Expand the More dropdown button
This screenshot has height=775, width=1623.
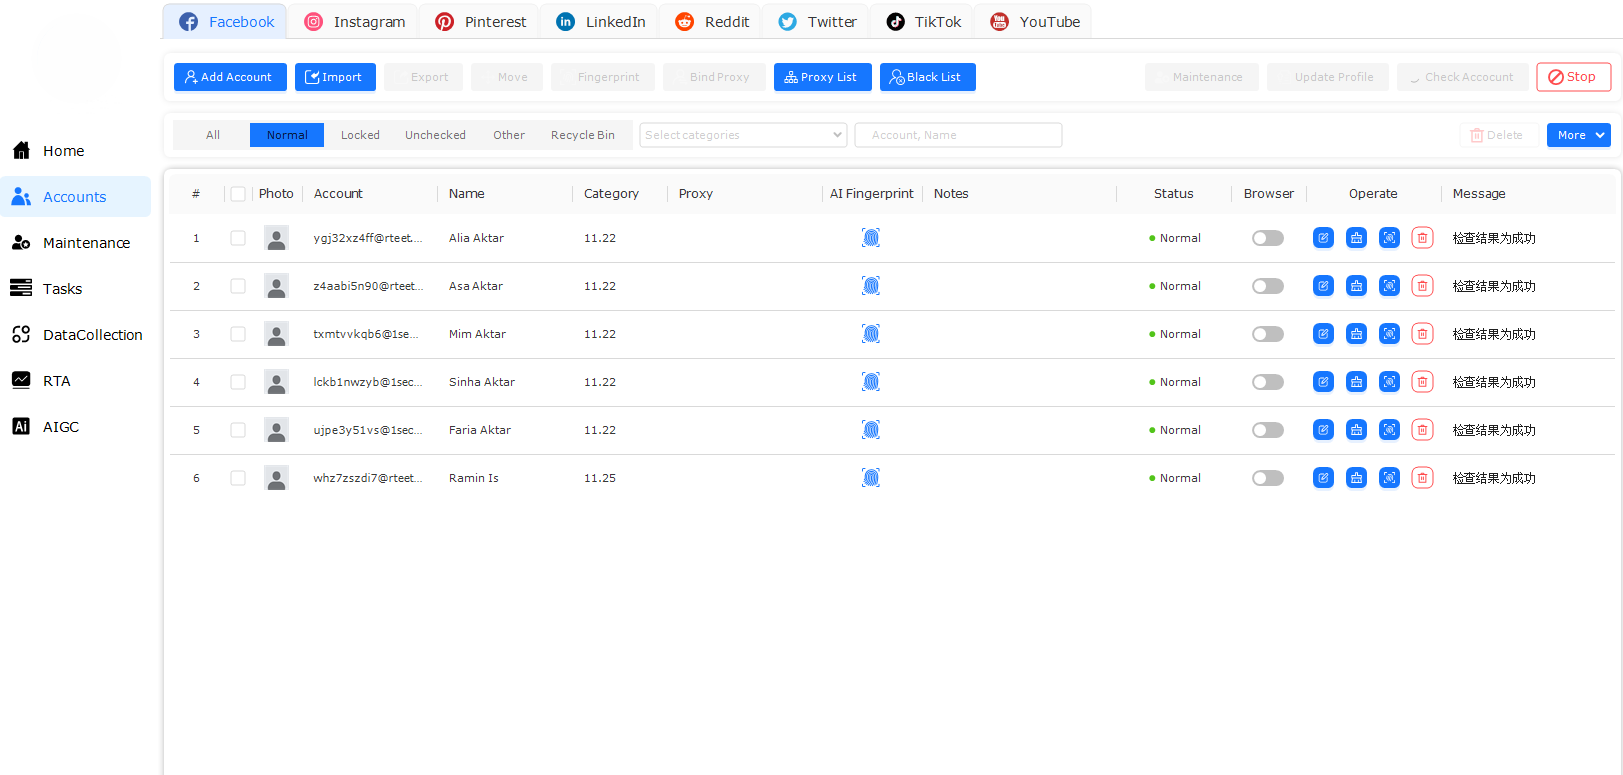click(1579, 135)
